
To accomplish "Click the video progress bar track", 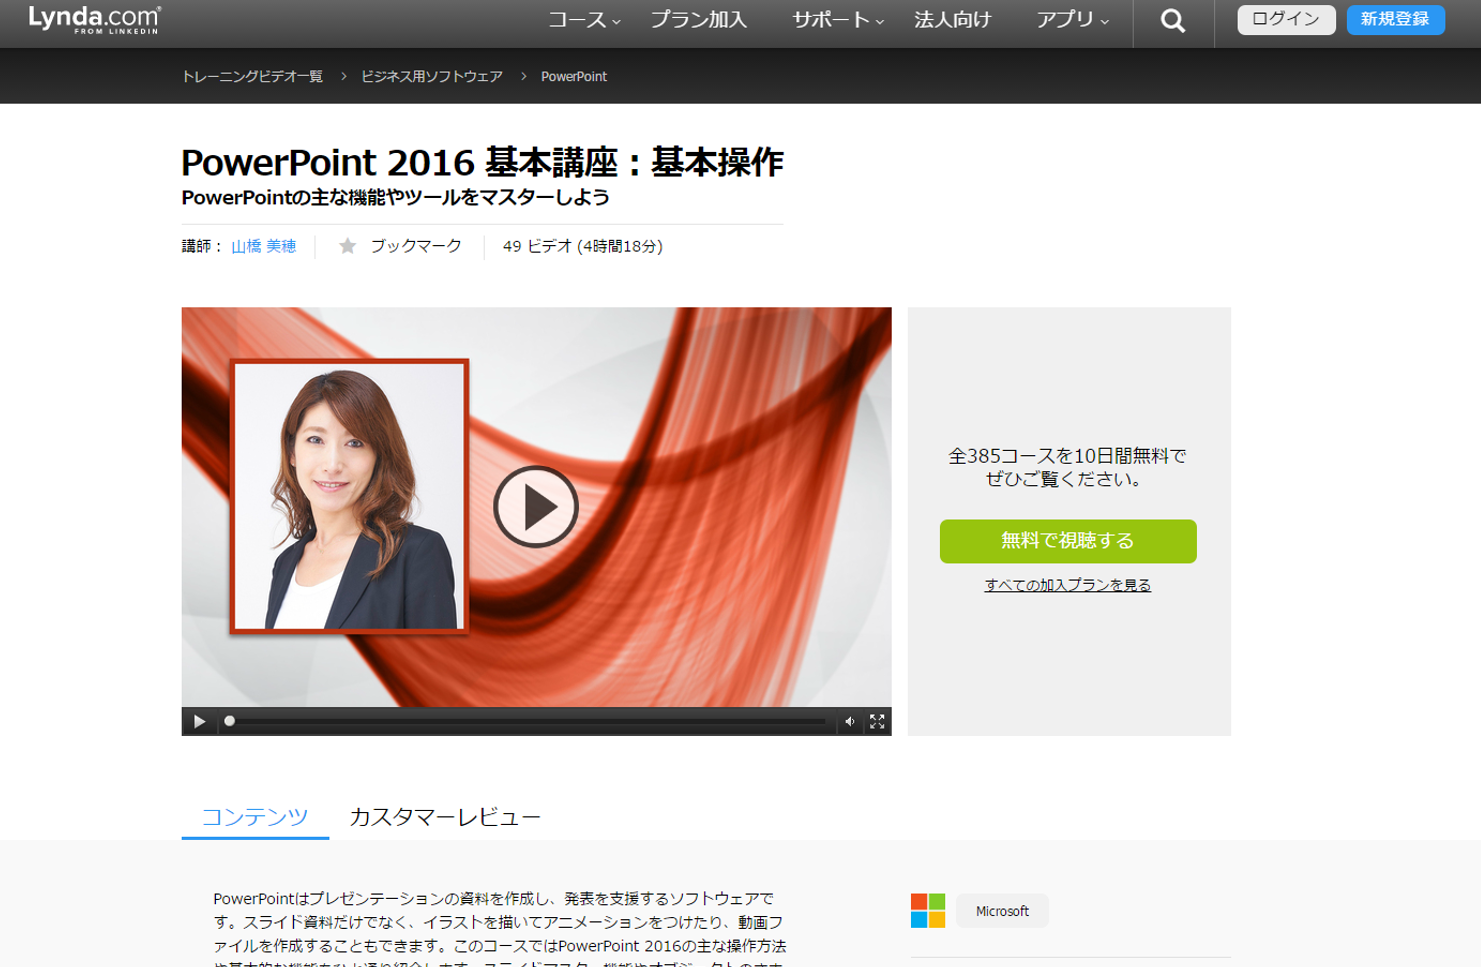I will [530, 722].
